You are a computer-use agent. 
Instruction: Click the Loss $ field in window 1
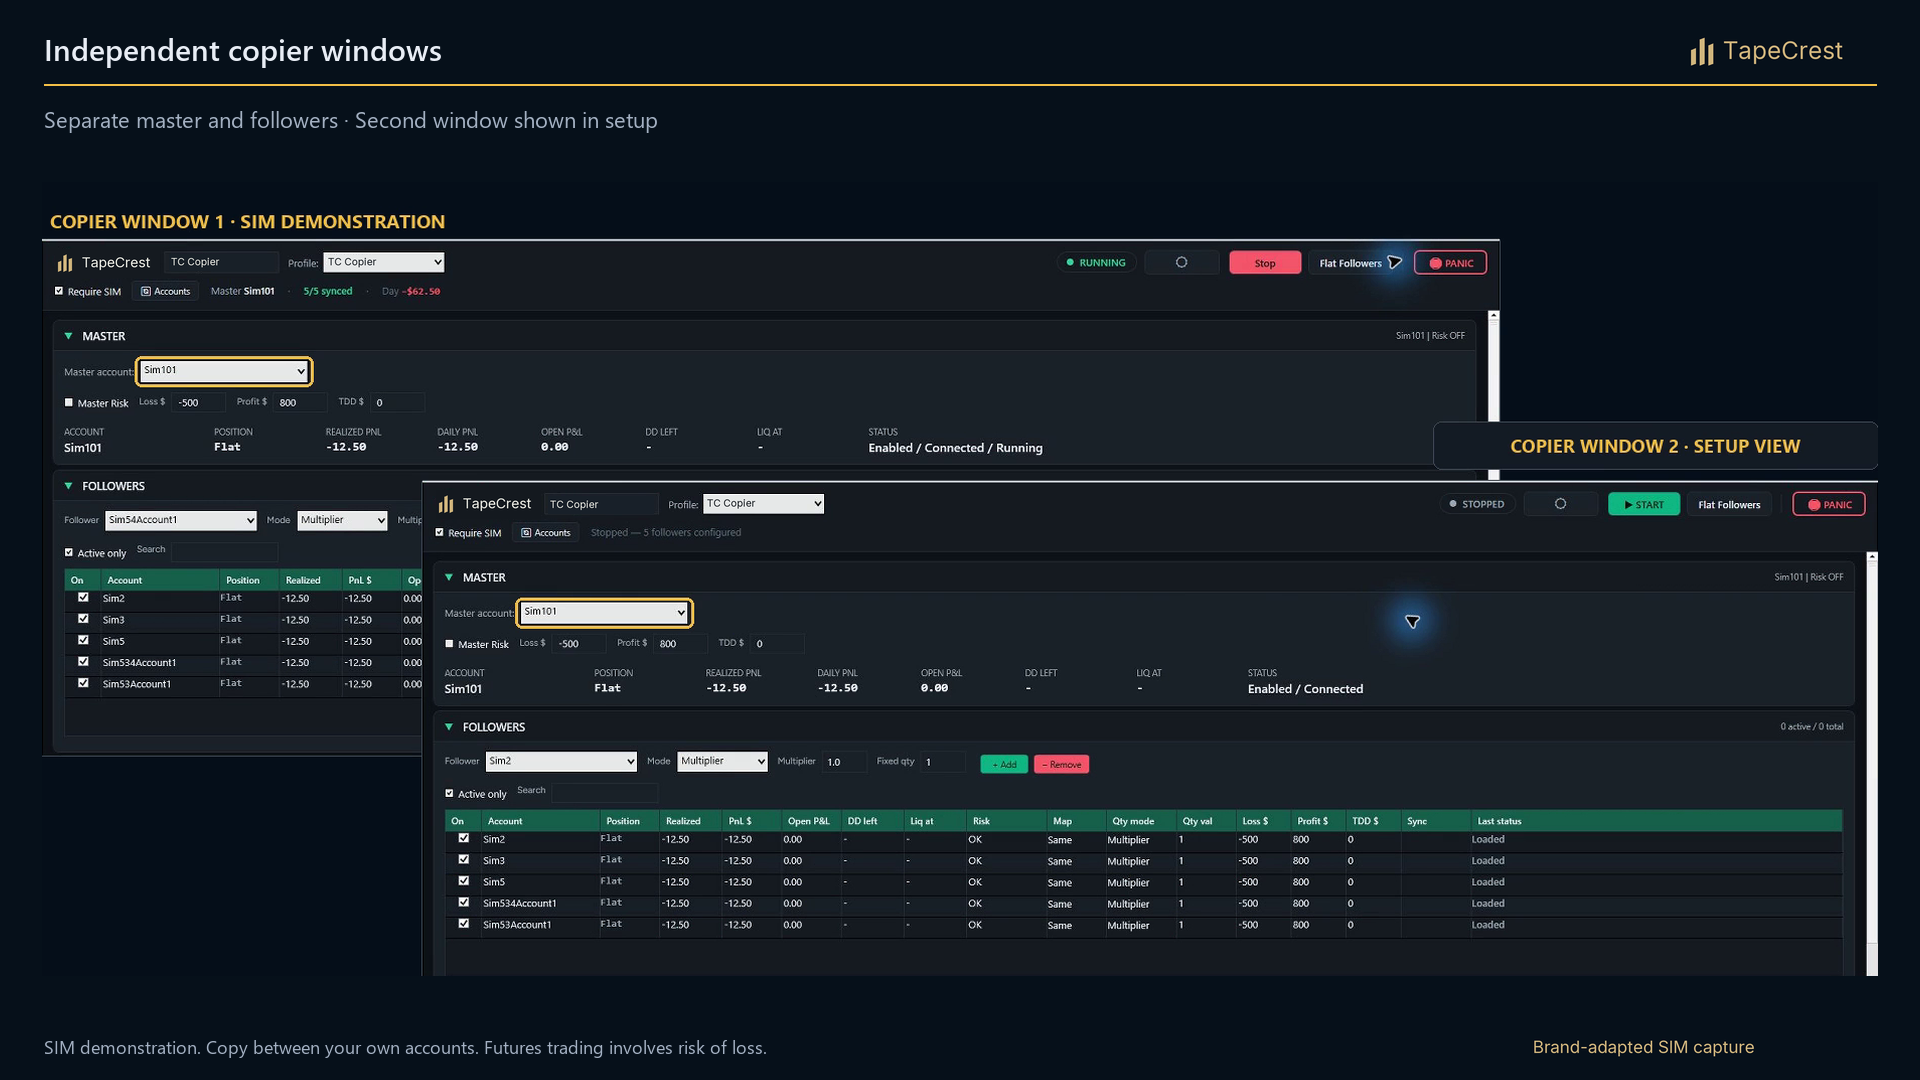pos(199,403)
